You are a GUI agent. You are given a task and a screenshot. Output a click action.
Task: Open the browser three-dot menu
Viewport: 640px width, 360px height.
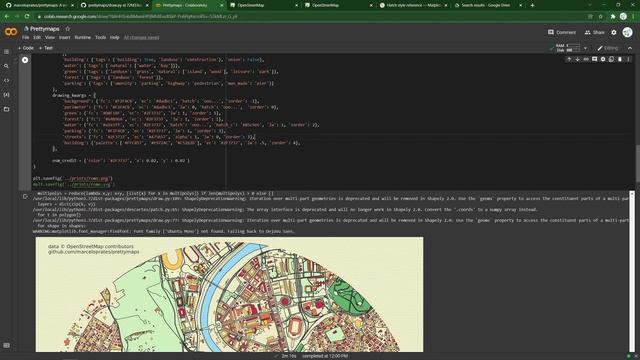click(633, 16)
